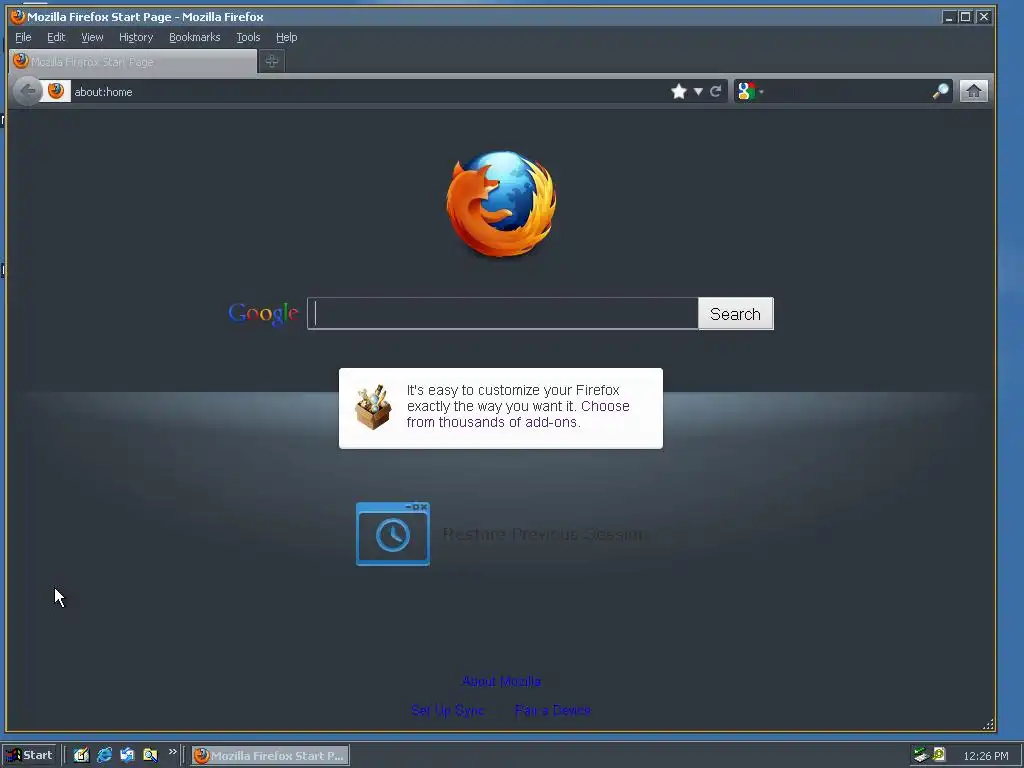Open the Google search engine selector
Viewport: 1024px width, 768px height.
(750, 91)
